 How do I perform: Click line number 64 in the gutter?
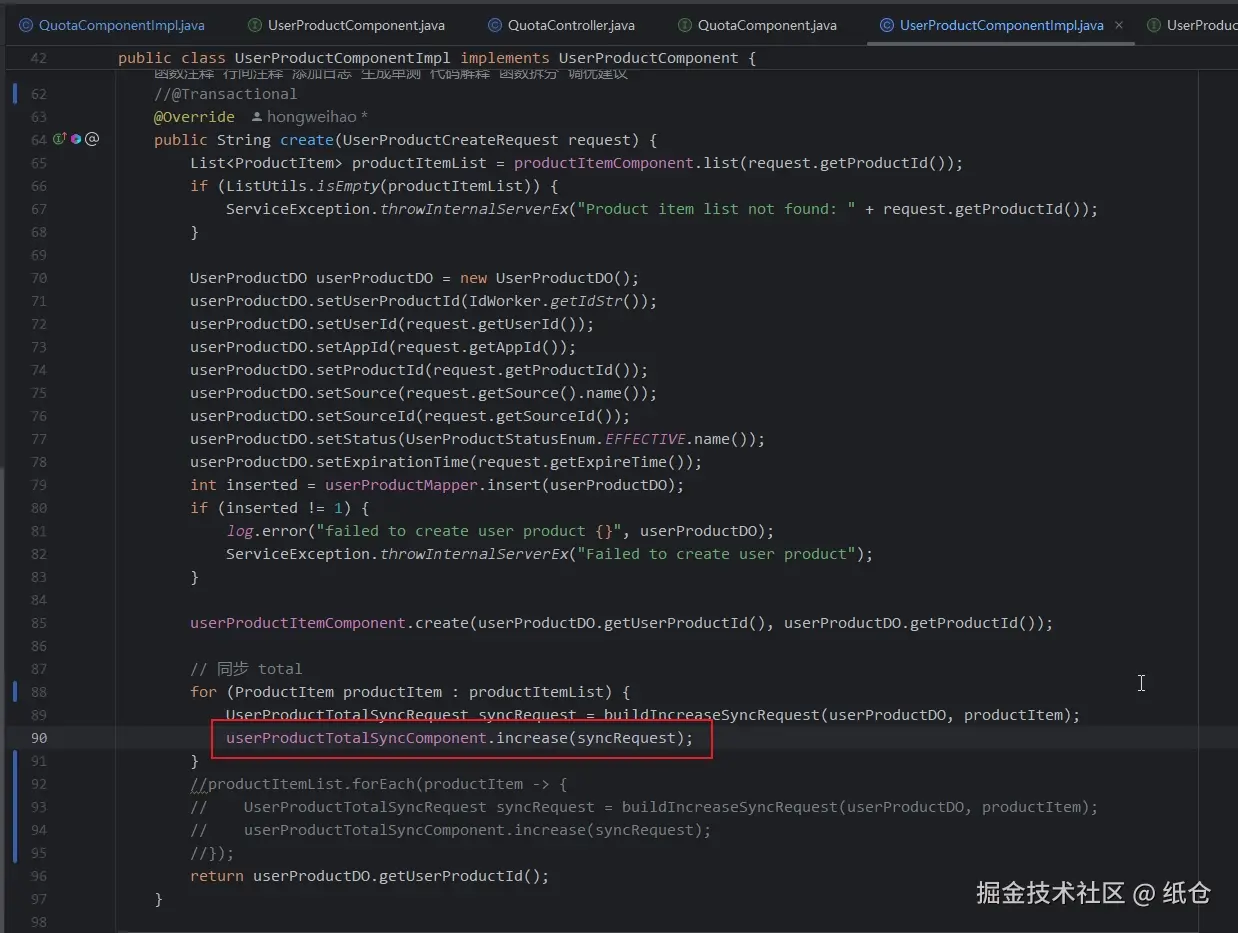pyautogui.click(x=38, y=140)
